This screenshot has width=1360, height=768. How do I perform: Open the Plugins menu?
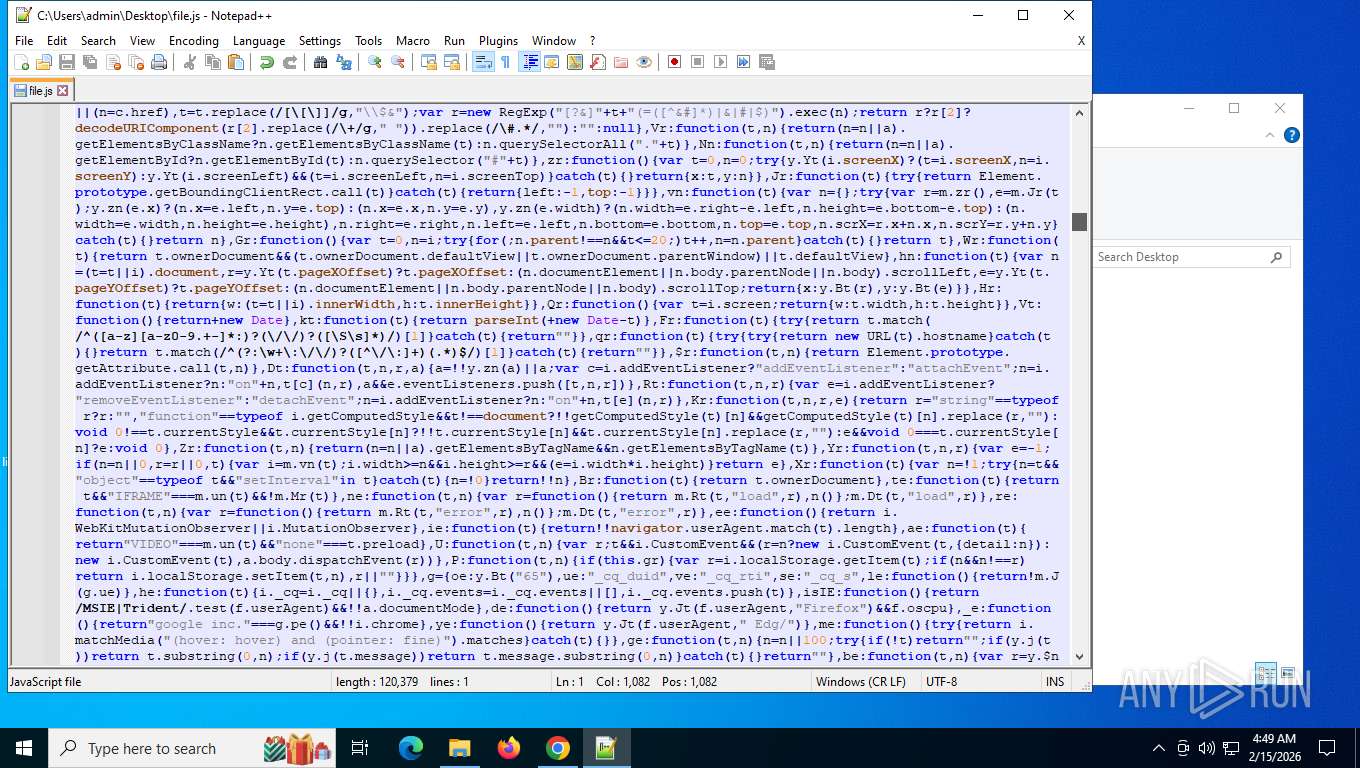[x=498, y=41]
